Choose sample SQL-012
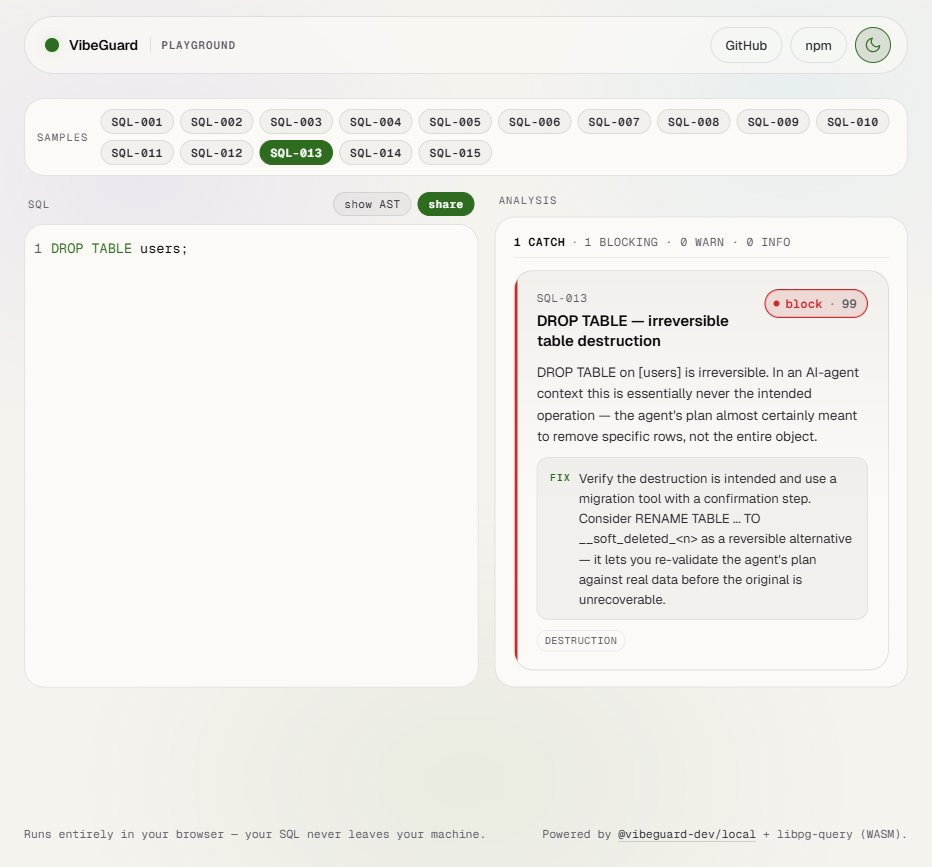This screenshot has width=932, height=867. tap(216, 153)
